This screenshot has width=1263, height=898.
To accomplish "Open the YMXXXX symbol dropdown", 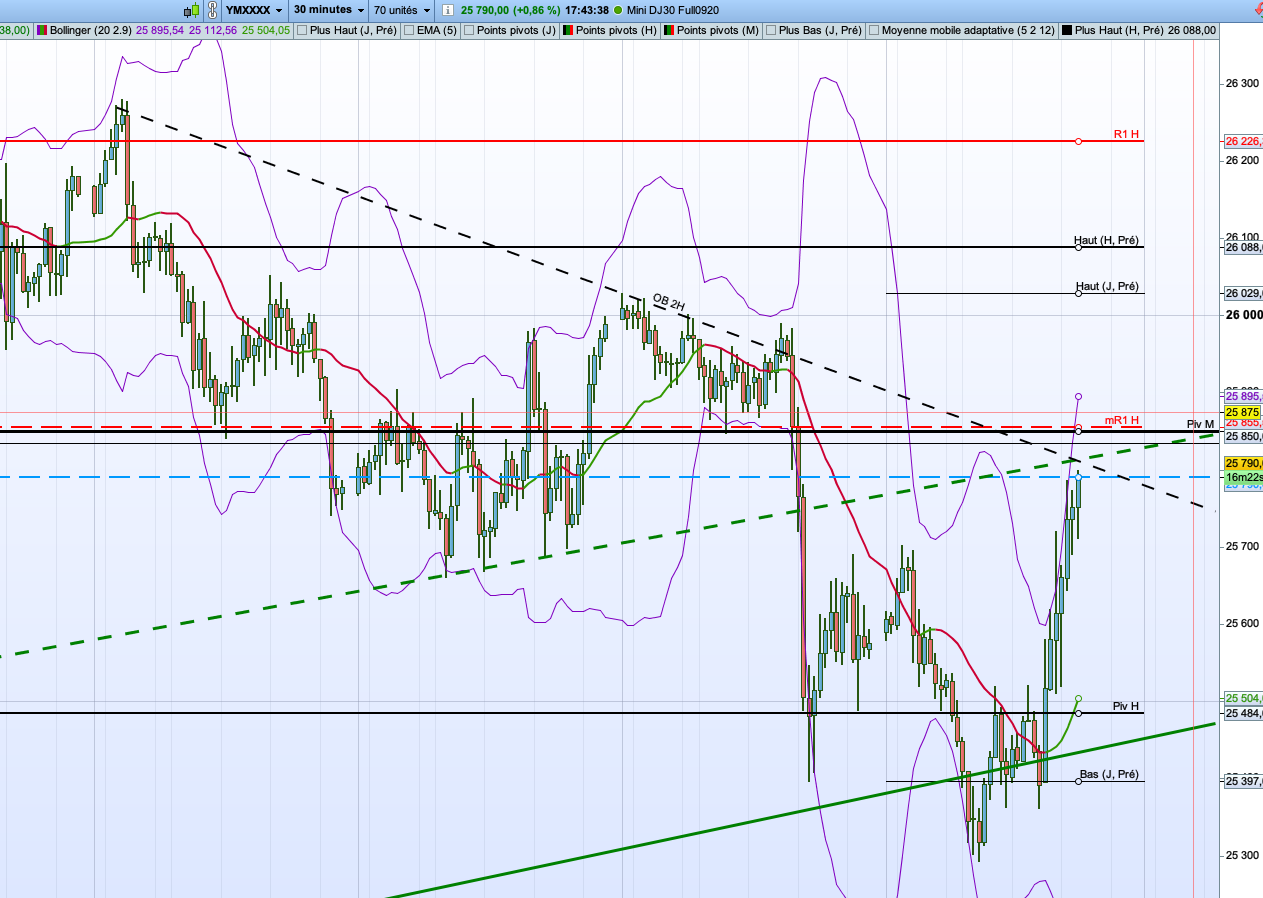I will pos(253,10).
